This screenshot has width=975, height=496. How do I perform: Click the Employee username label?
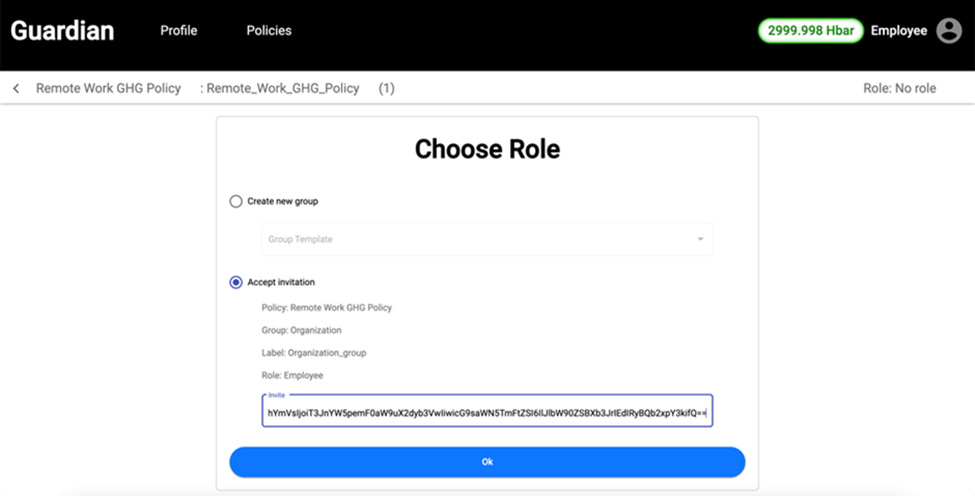pos(899,31)
